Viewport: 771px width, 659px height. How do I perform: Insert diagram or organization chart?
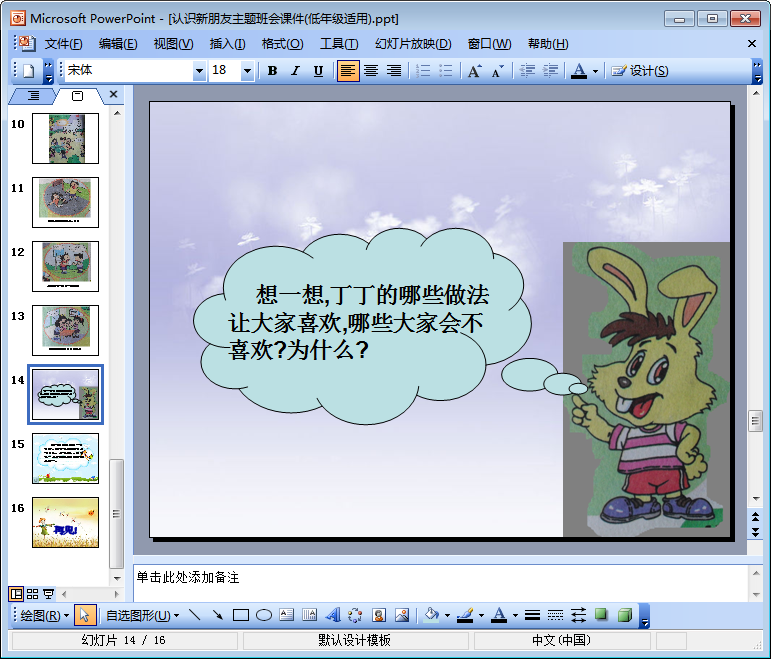[x=355, y=615]
